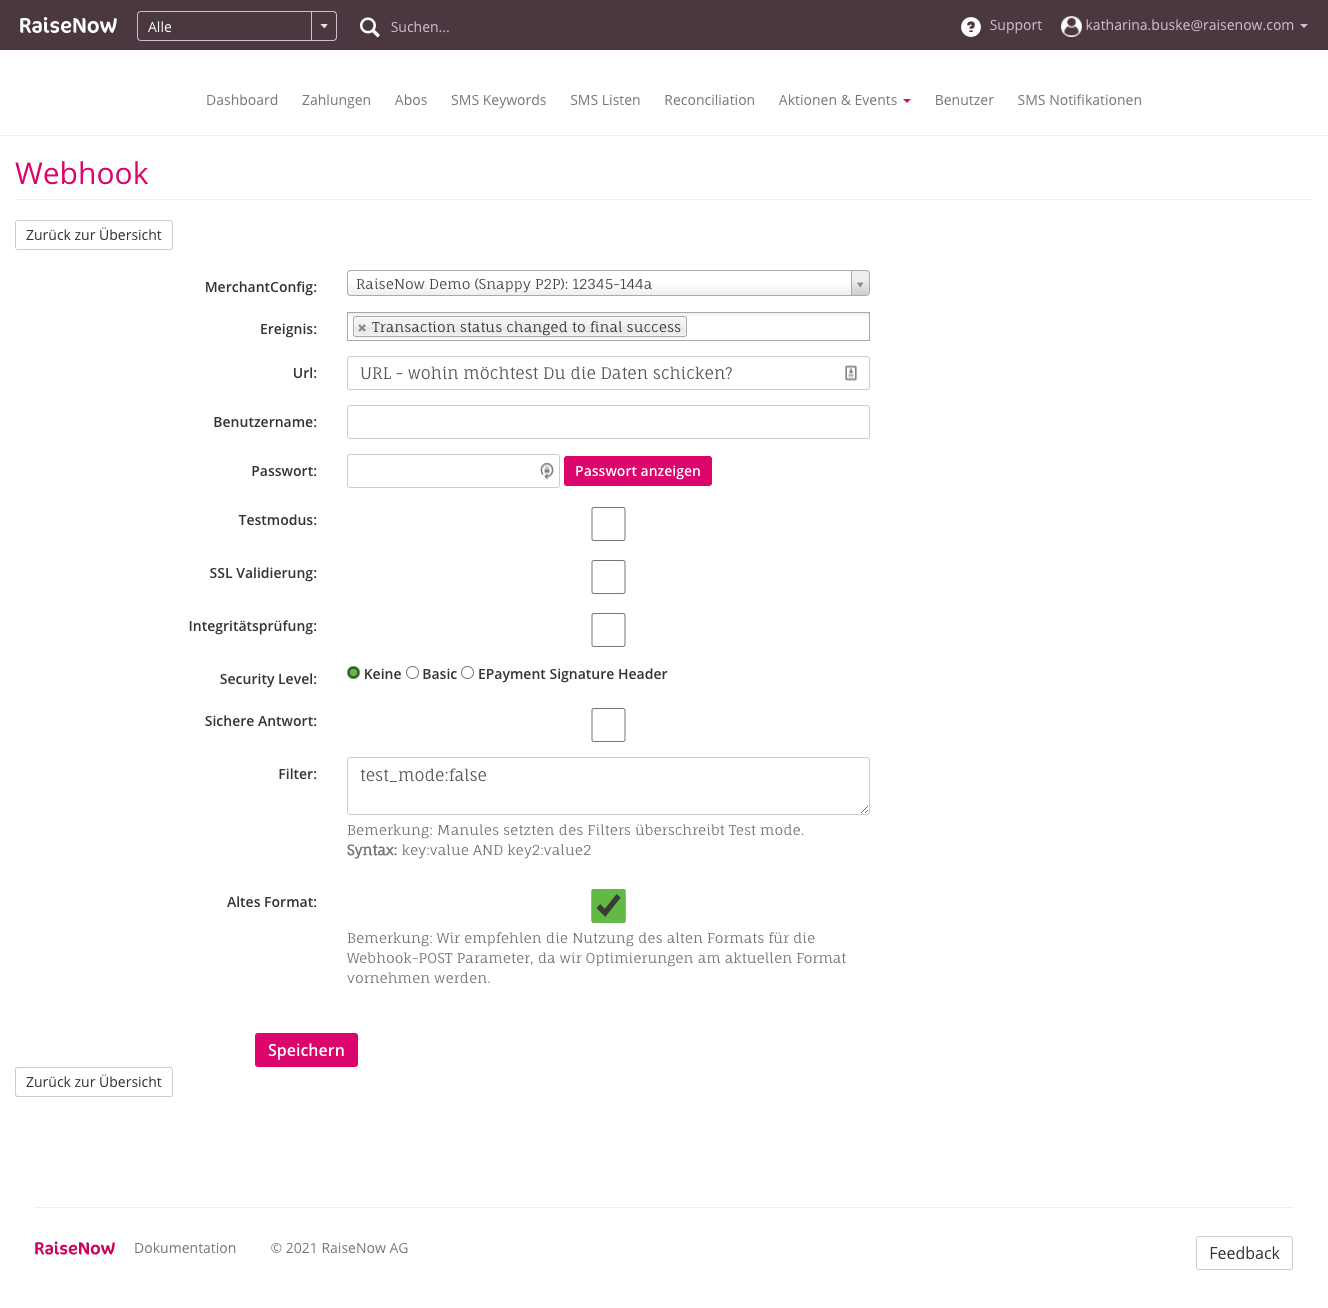Go to Zahlungen

tap(336, 100)
